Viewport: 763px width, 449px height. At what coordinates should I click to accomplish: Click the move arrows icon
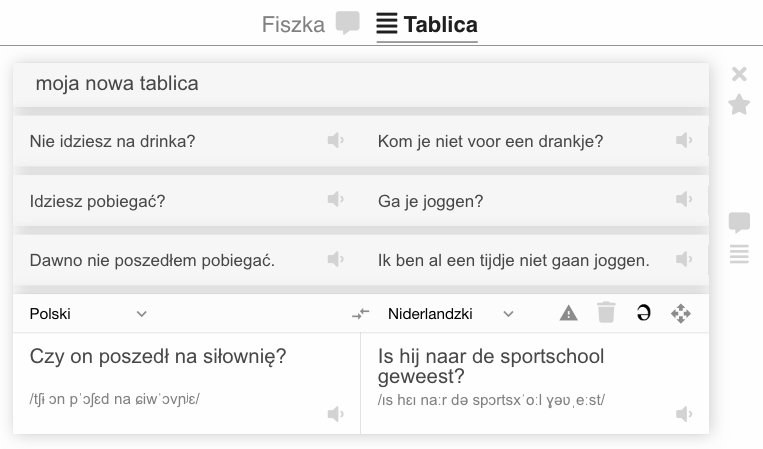coord(680,314)
